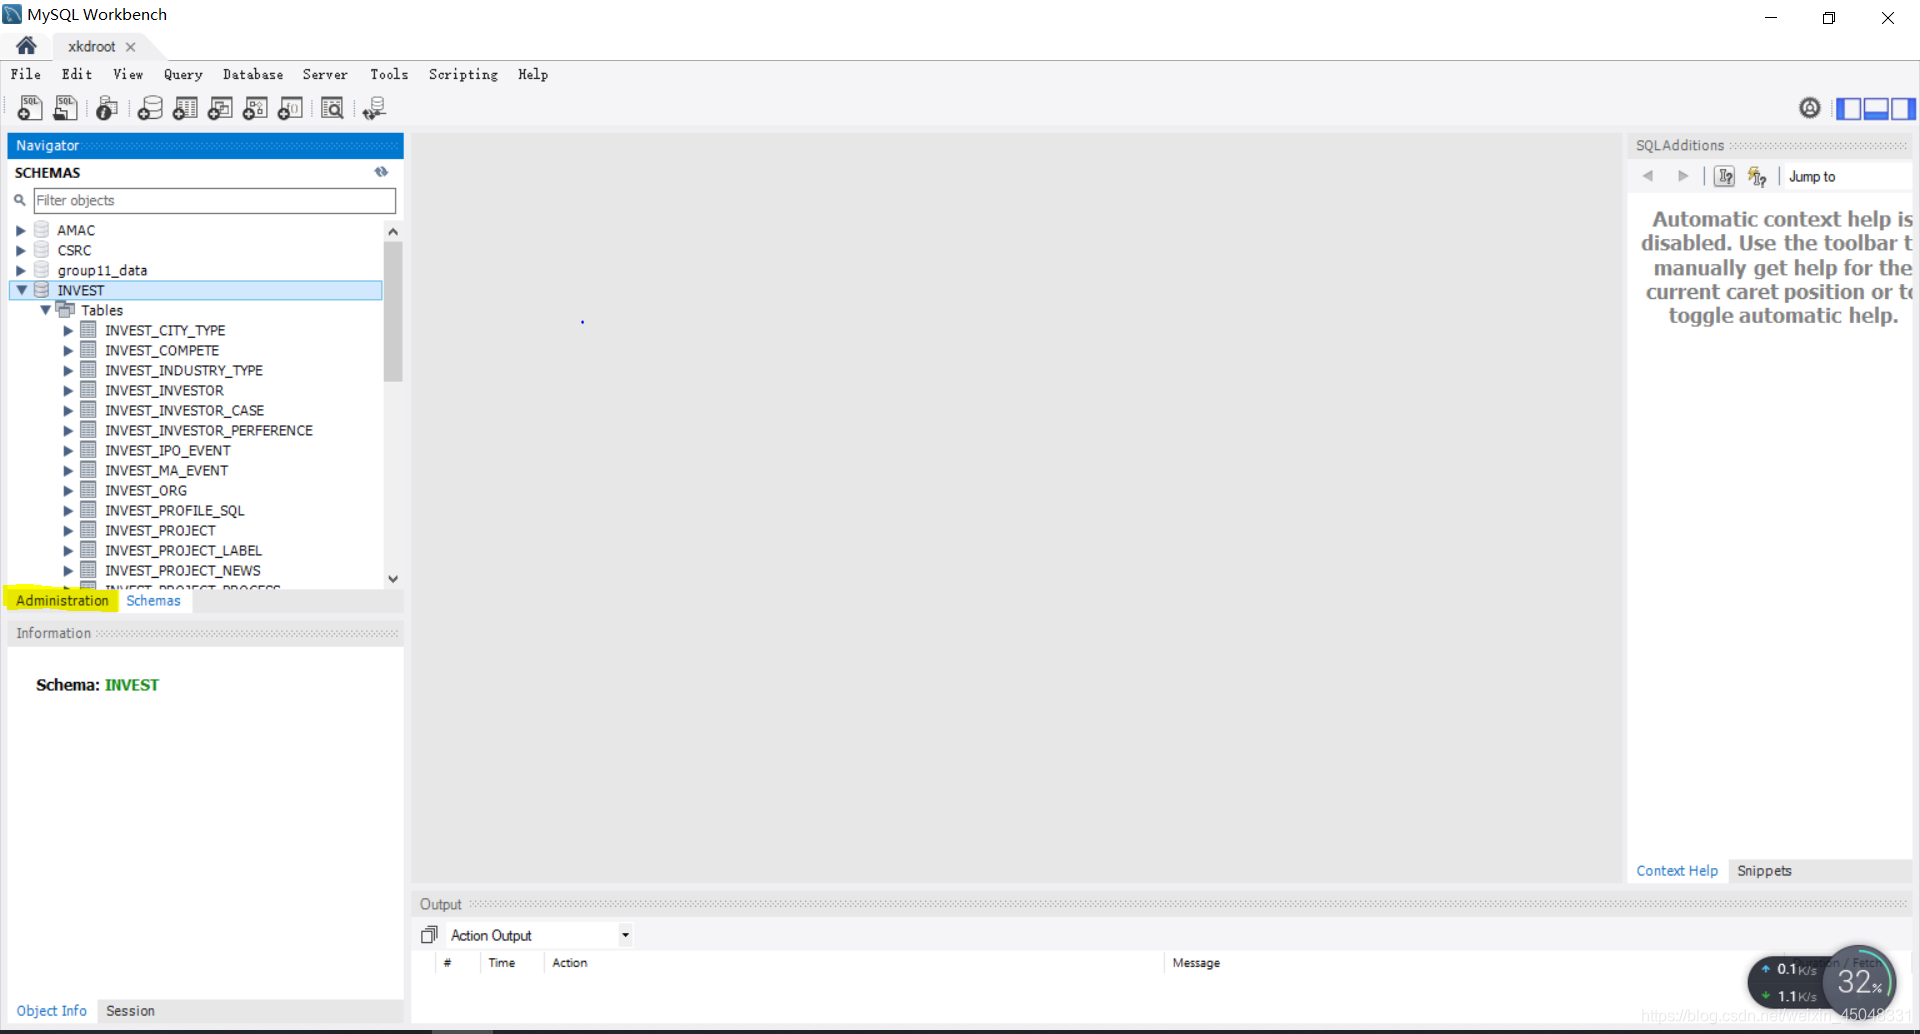Click the INVEST_PROJECT table icon
The image size is (1920, 1034).
point(88,530)
